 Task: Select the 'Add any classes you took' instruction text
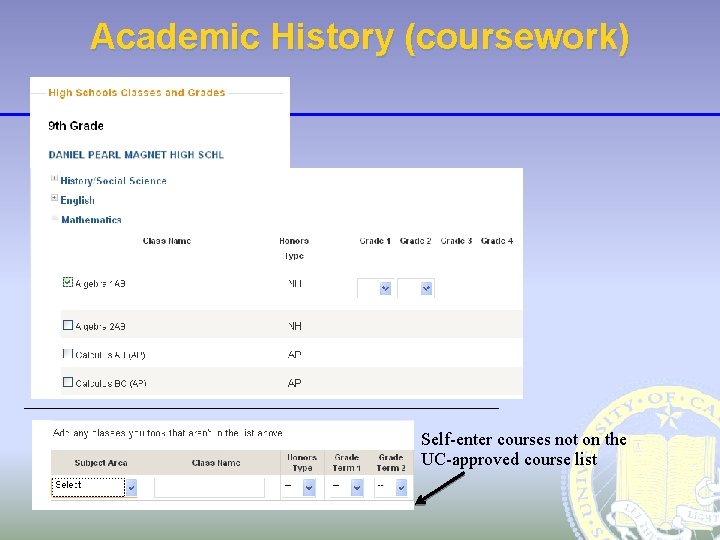[x=168, y=433]
